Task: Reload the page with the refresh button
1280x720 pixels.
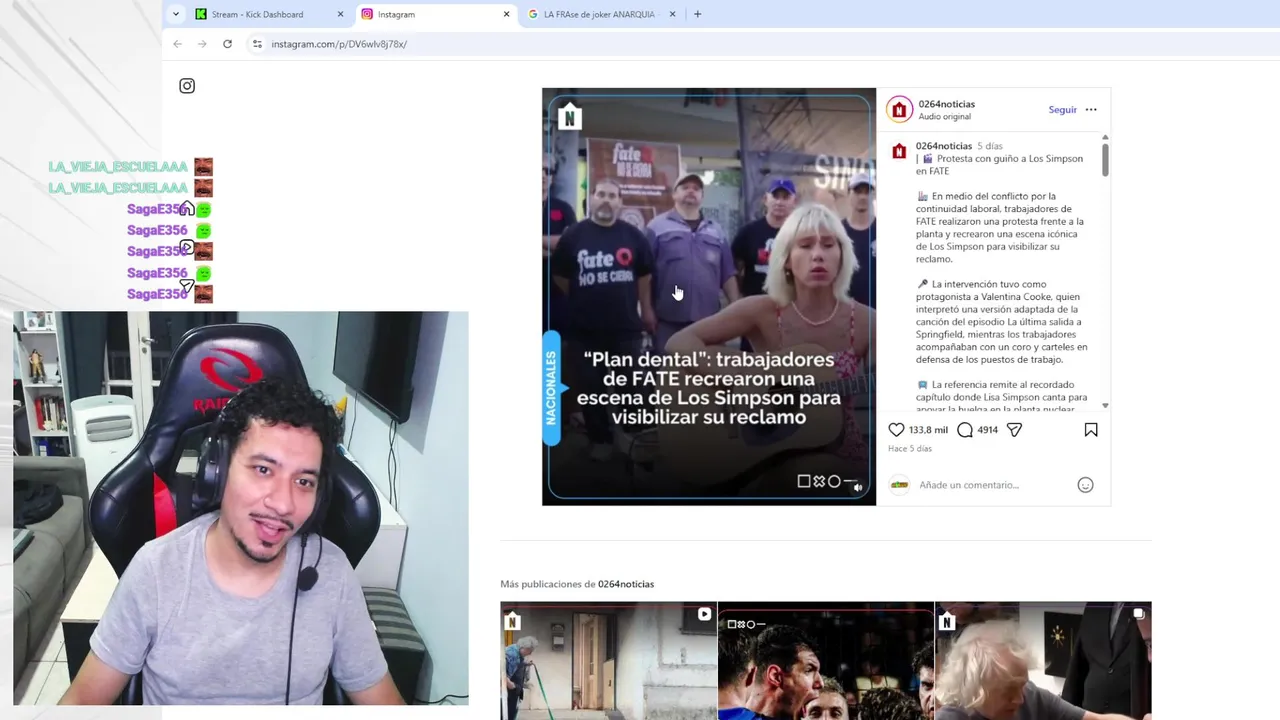Action: [x=227, y=44]
